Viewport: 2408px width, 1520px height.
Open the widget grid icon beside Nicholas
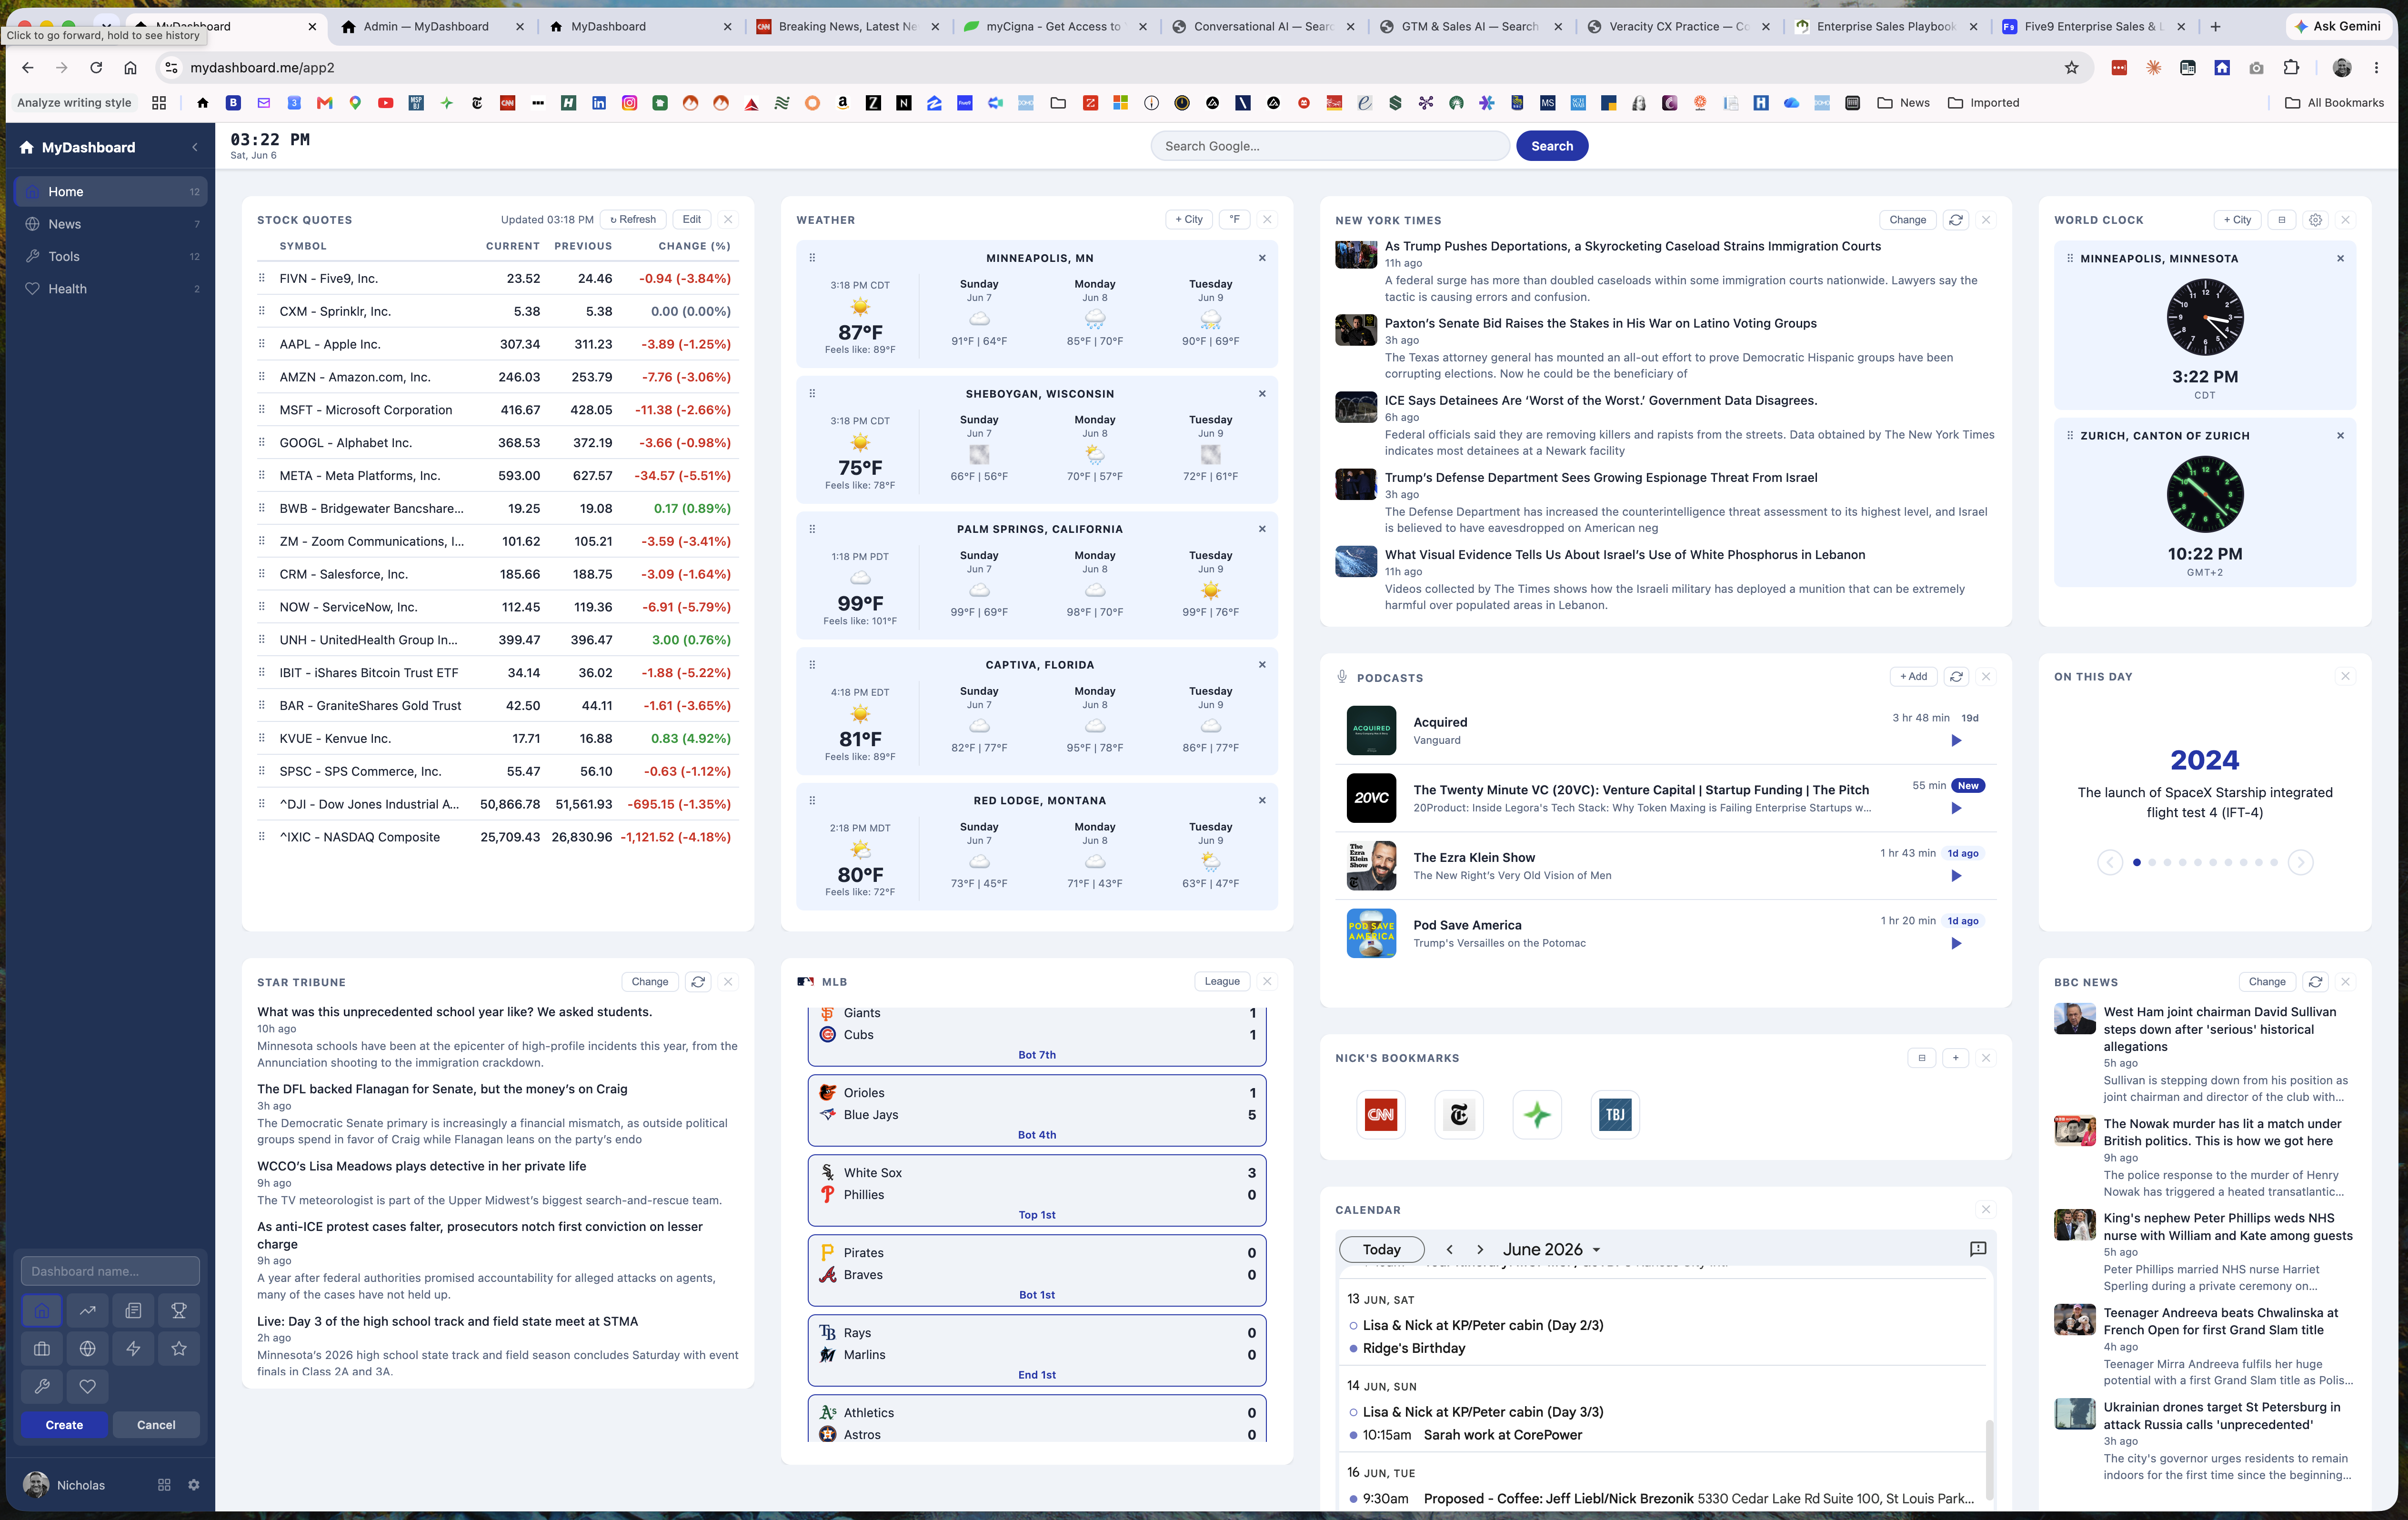(164, 1485)
